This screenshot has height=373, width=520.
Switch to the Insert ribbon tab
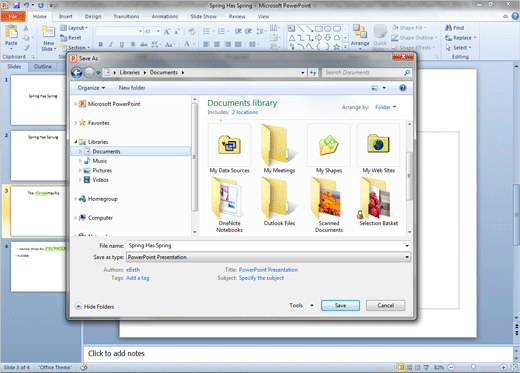point(66,16)
